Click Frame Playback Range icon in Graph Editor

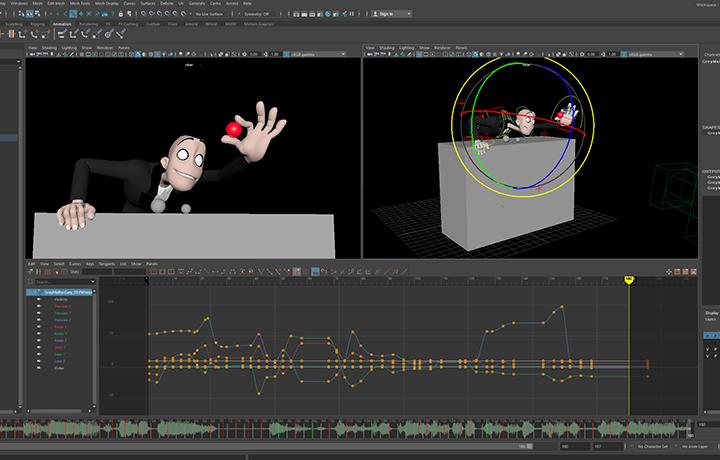162,272
